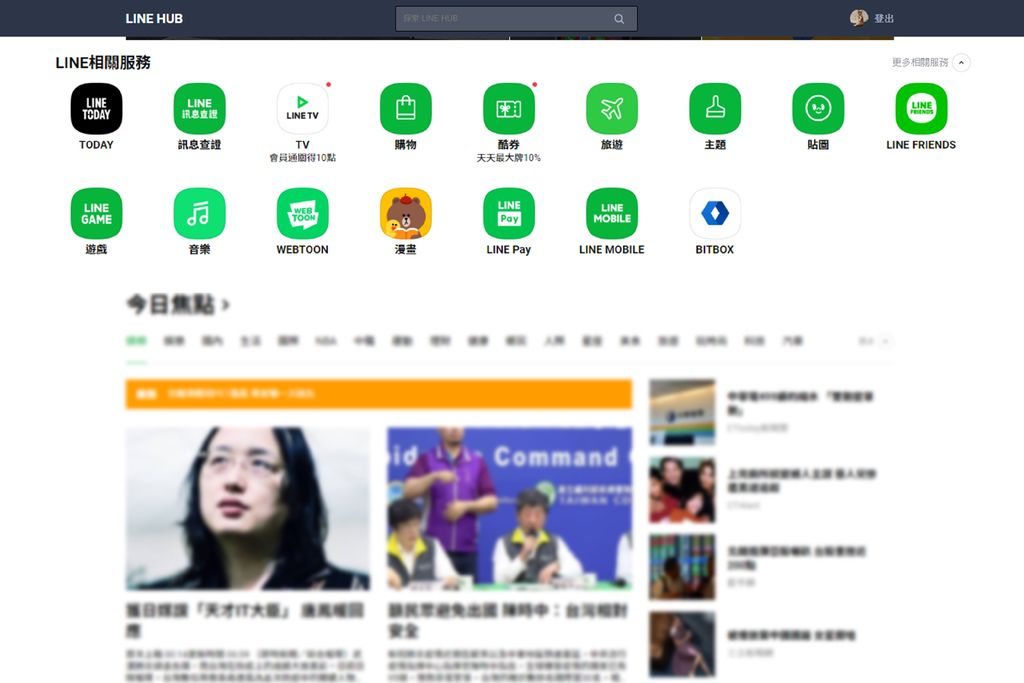
Task: Open the 音樂 music note icon
Action: (x=199, y=214)
